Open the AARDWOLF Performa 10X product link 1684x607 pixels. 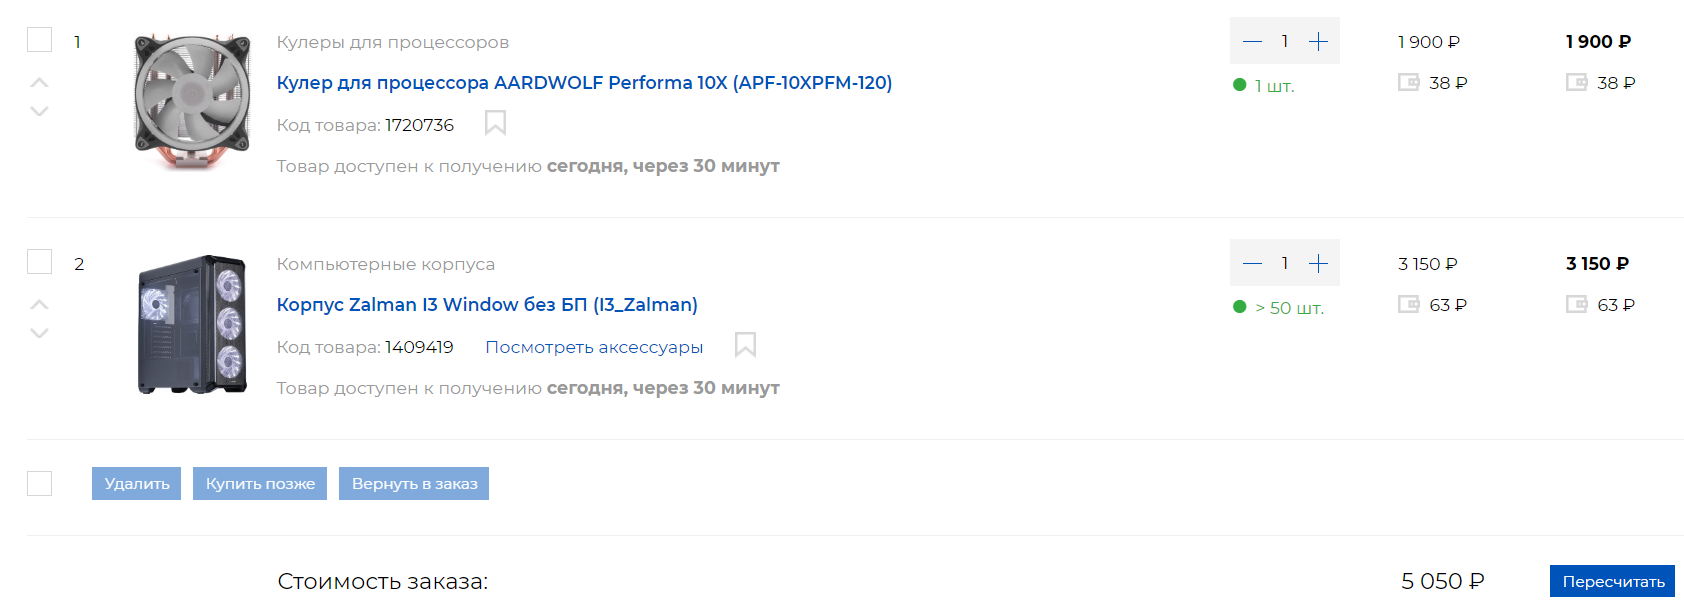coord(584,83)
